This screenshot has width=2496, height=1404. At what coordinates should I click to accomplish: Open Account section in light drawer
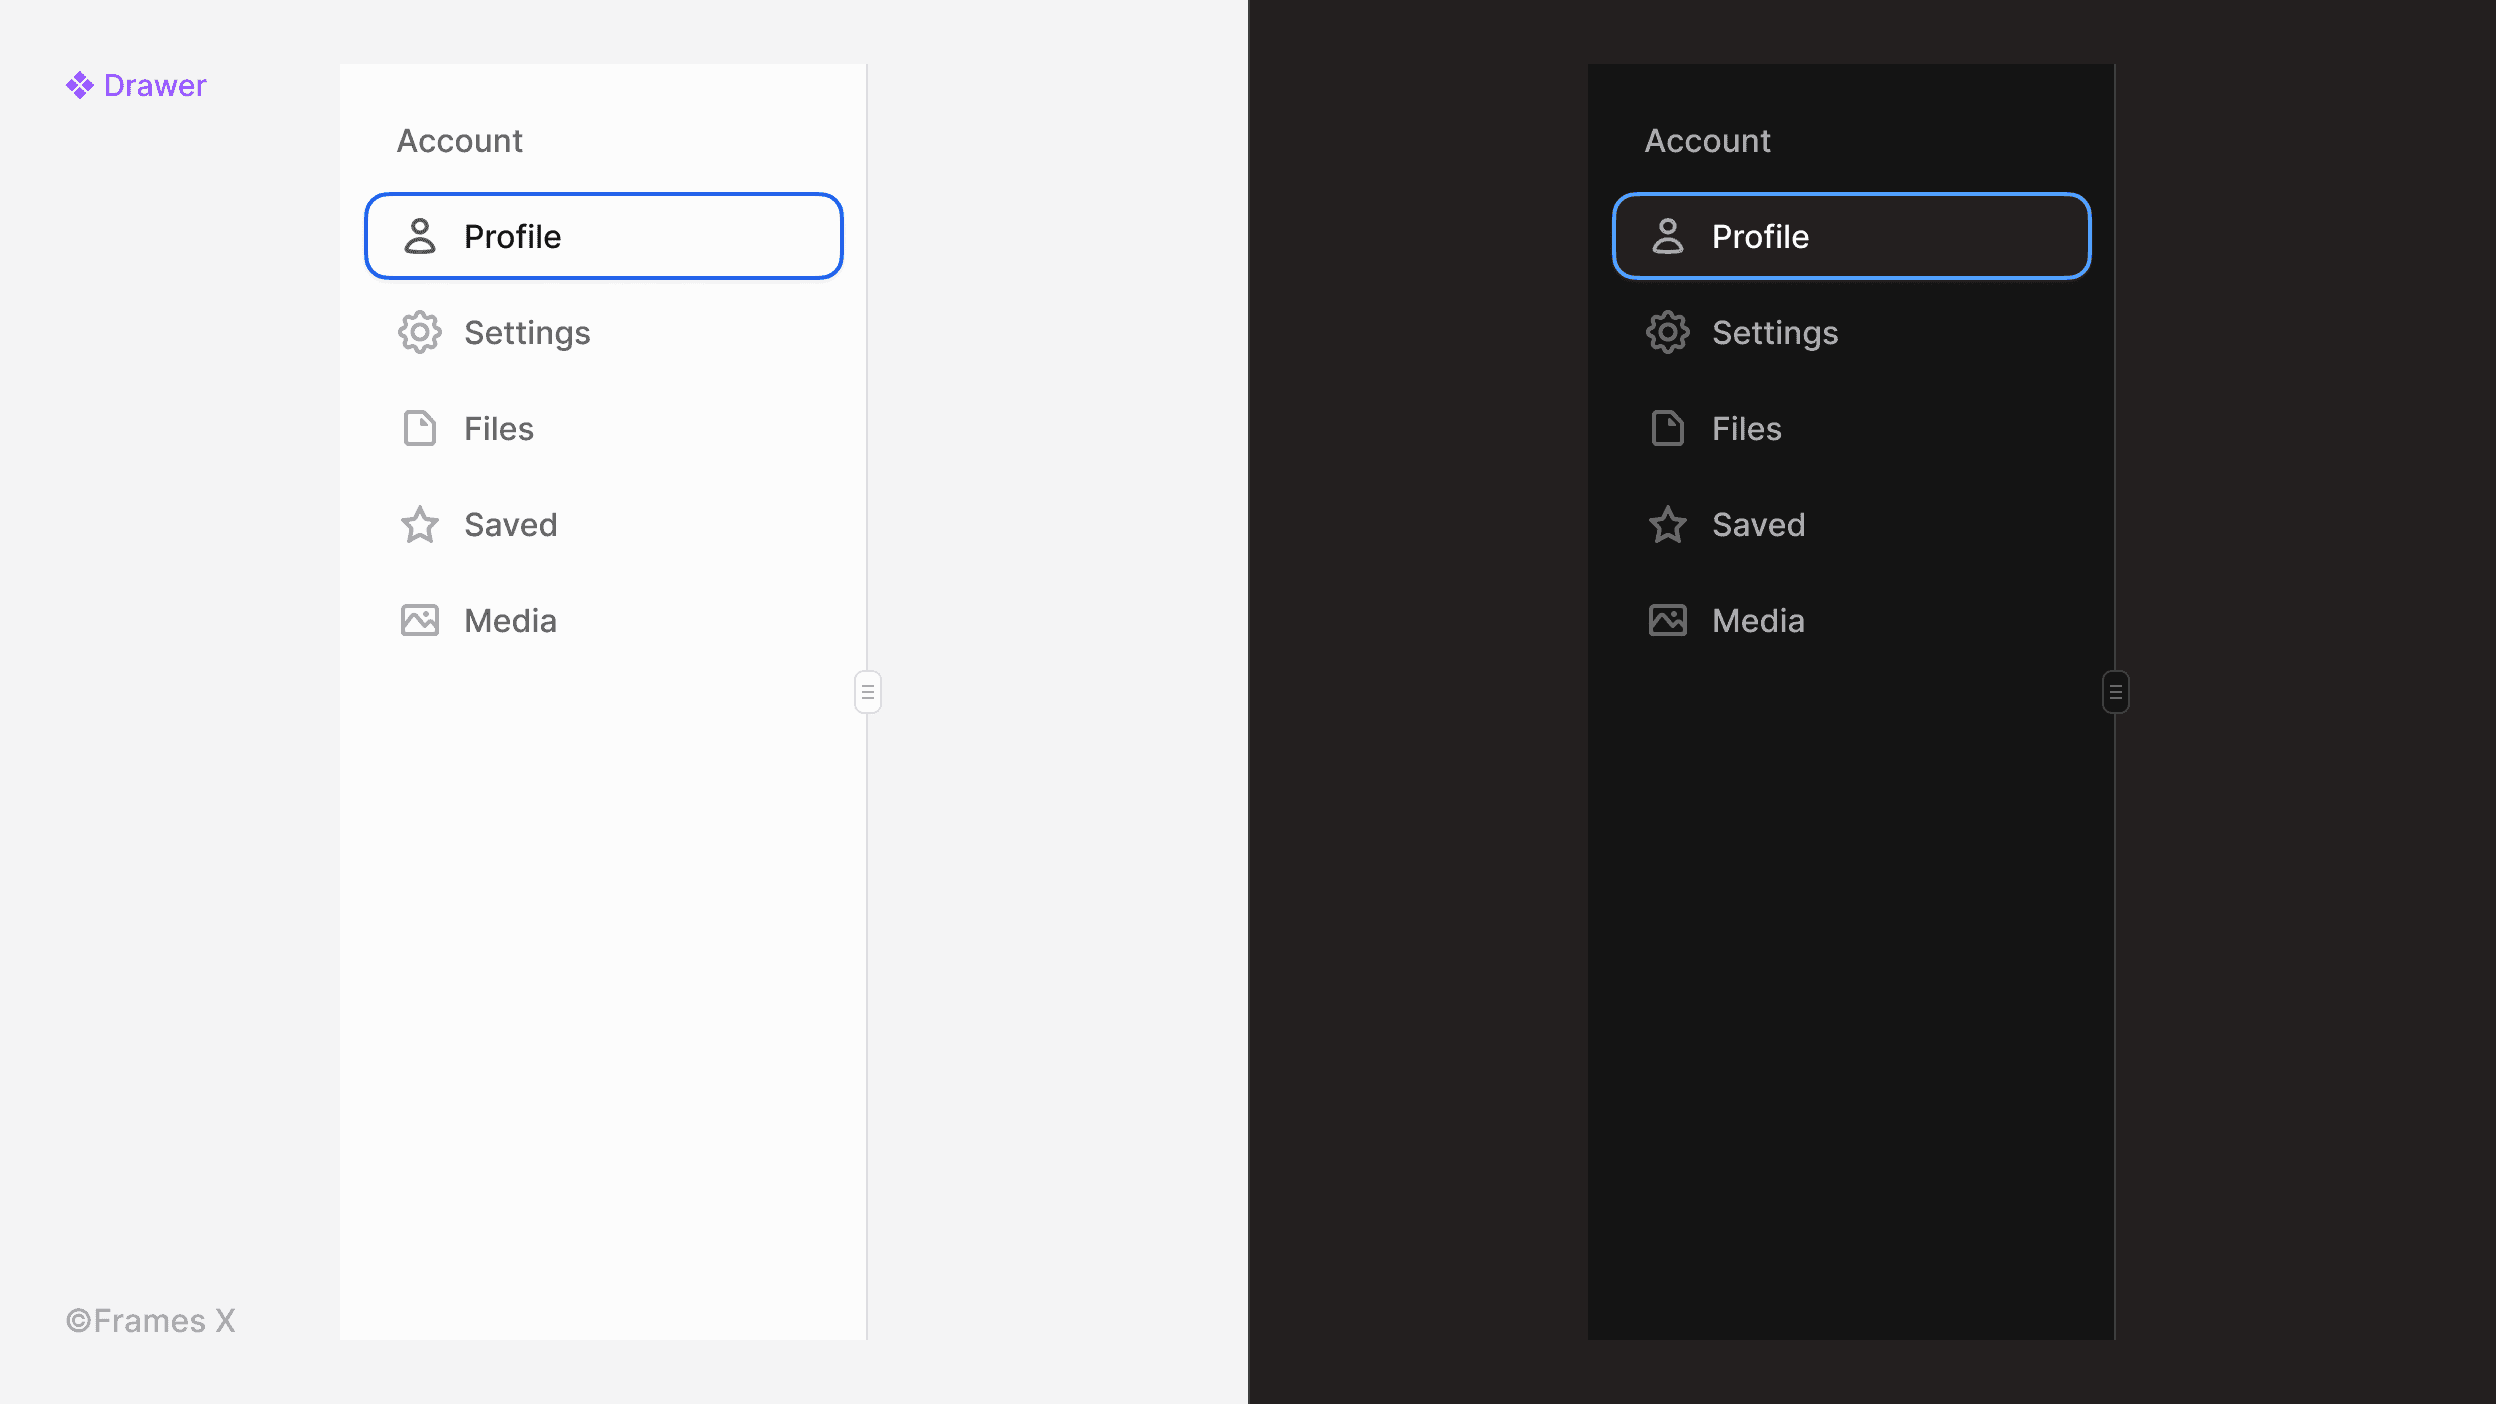[459, 141]
